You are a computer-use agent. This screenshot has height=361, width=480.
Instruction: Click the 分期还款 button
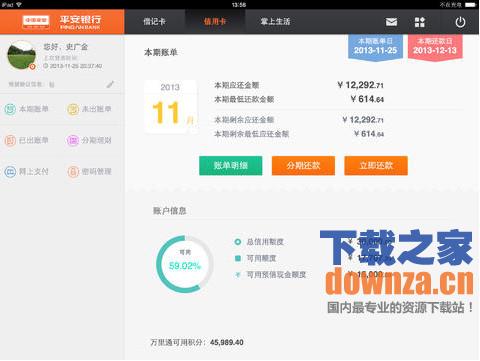(303, 166)
